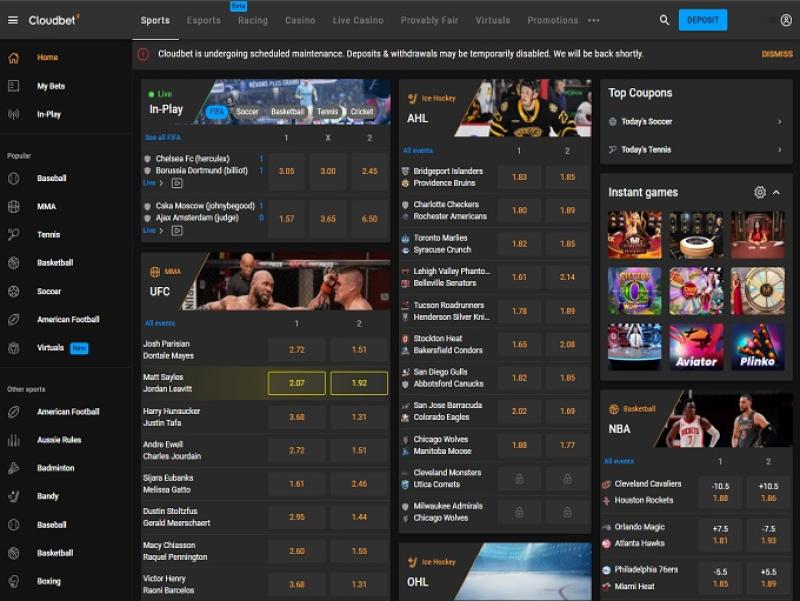The image size is (800, 601).
Task: Open the Plinko game thumbnail
Action: pos(757,347)
